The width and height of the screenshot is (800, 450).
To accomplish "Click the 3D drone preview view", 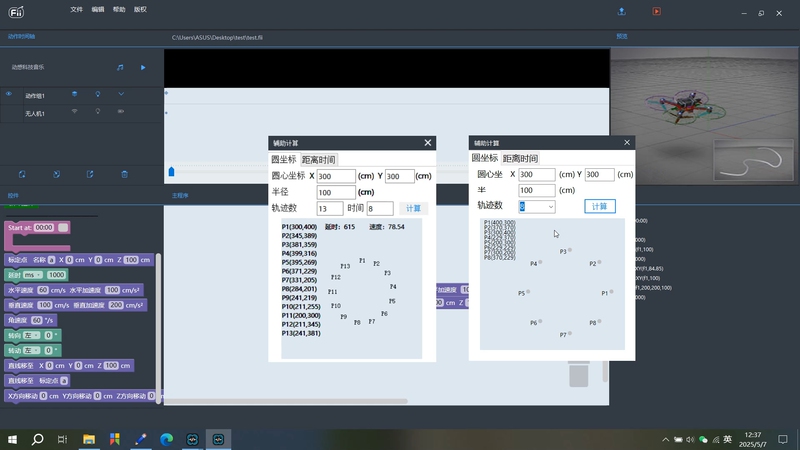I will [x=705, y=117].
